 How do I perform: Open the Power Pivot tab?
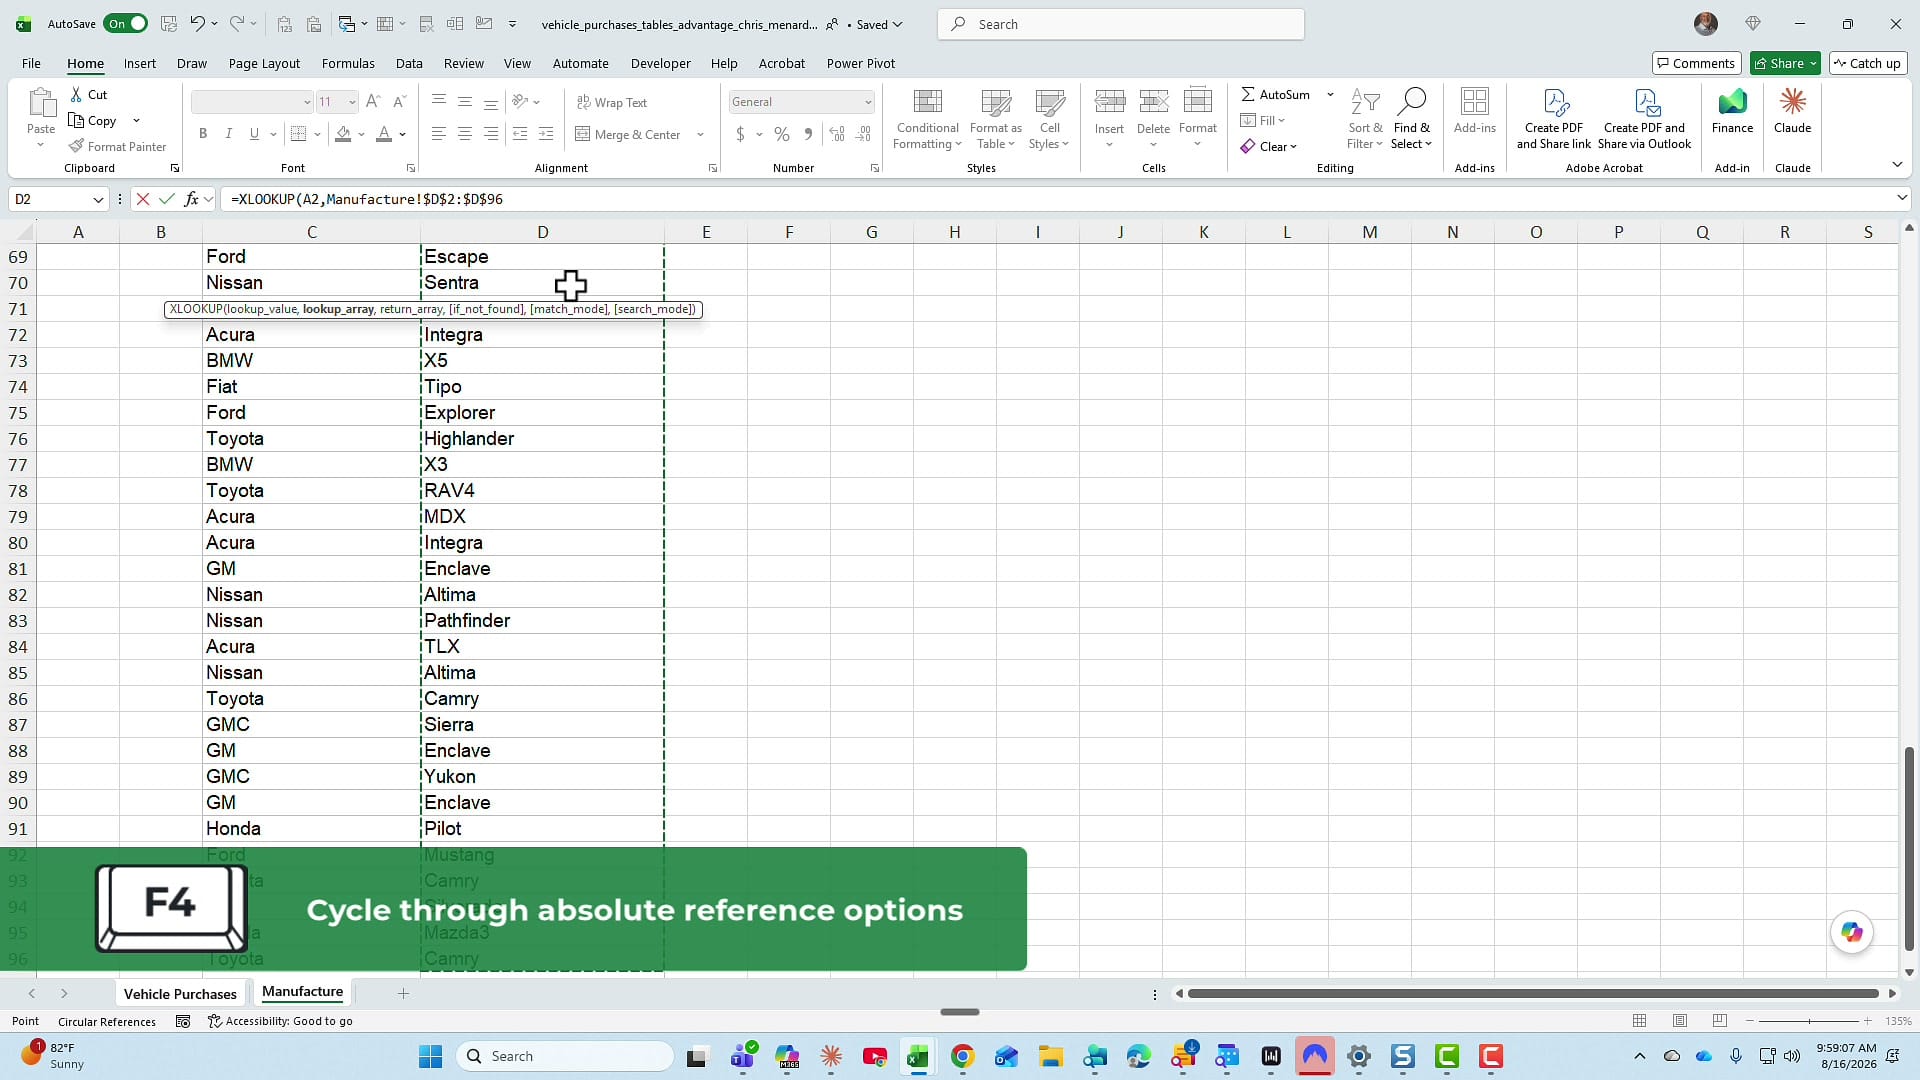click(x=860, y=63)
